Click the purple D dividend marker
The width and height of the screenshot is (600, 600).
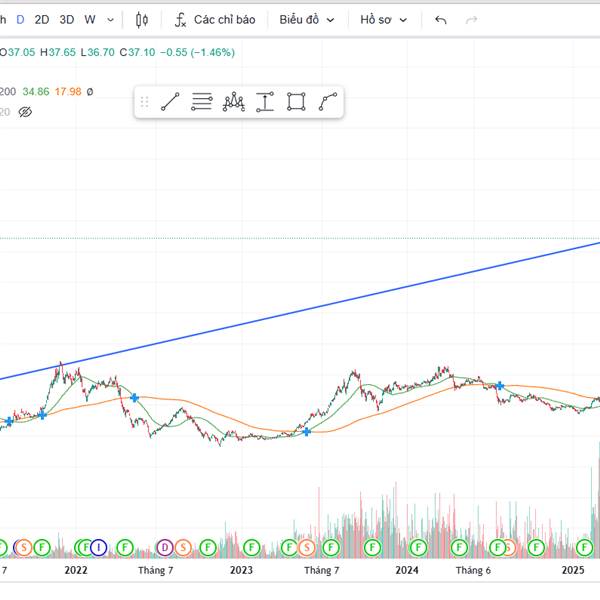pyautogui.click(x=165, y=548)
